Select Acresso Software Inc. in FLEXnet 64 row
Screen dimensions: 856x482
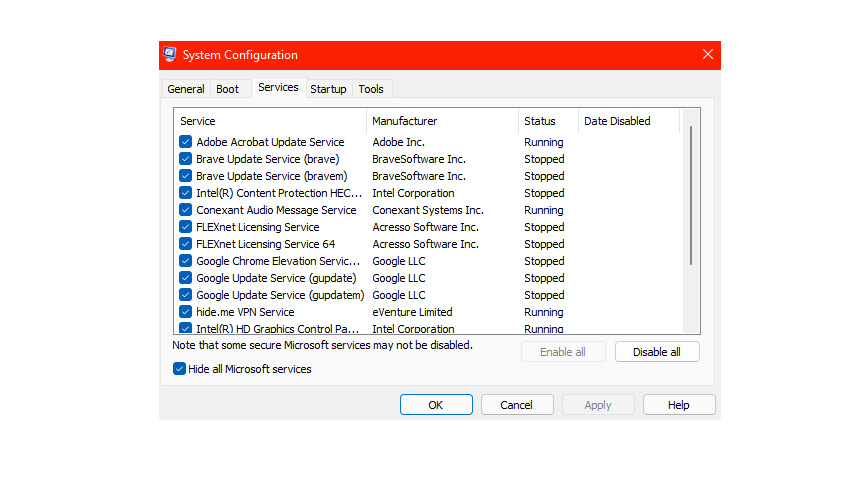coord(425,244)
